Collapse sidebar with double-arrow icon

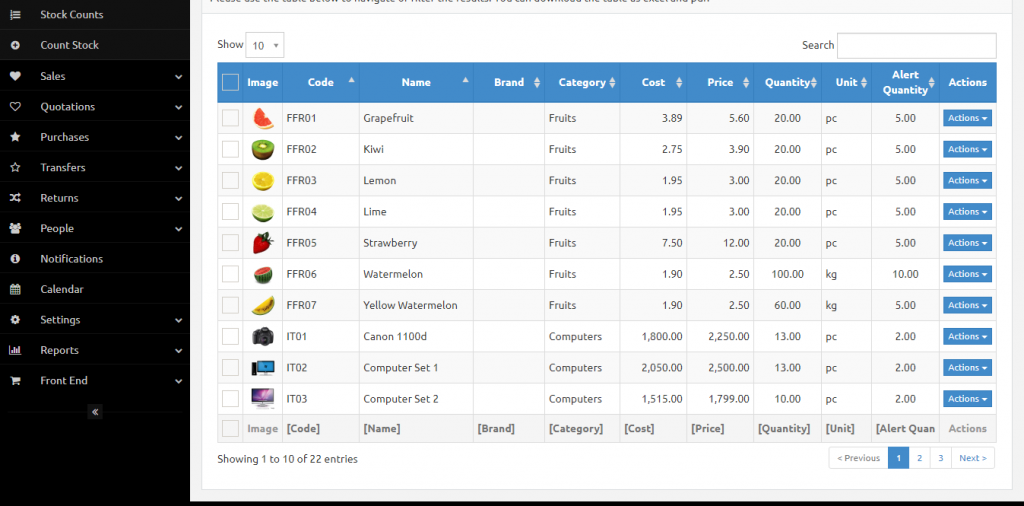(x=95, y=412)
